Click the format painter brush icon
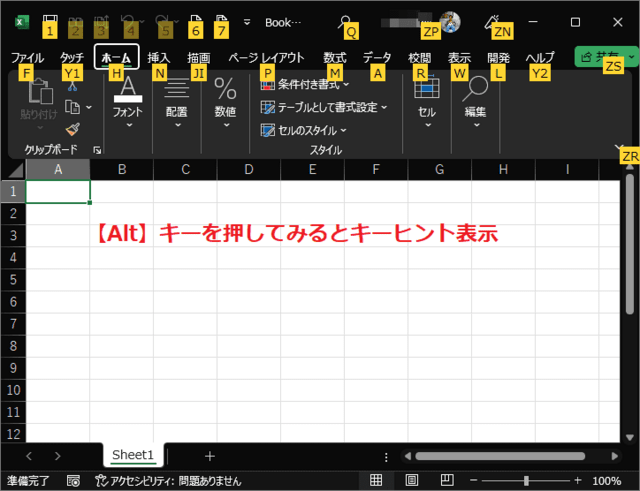Viewport: 640px width, 491px height. pos(72,129)
